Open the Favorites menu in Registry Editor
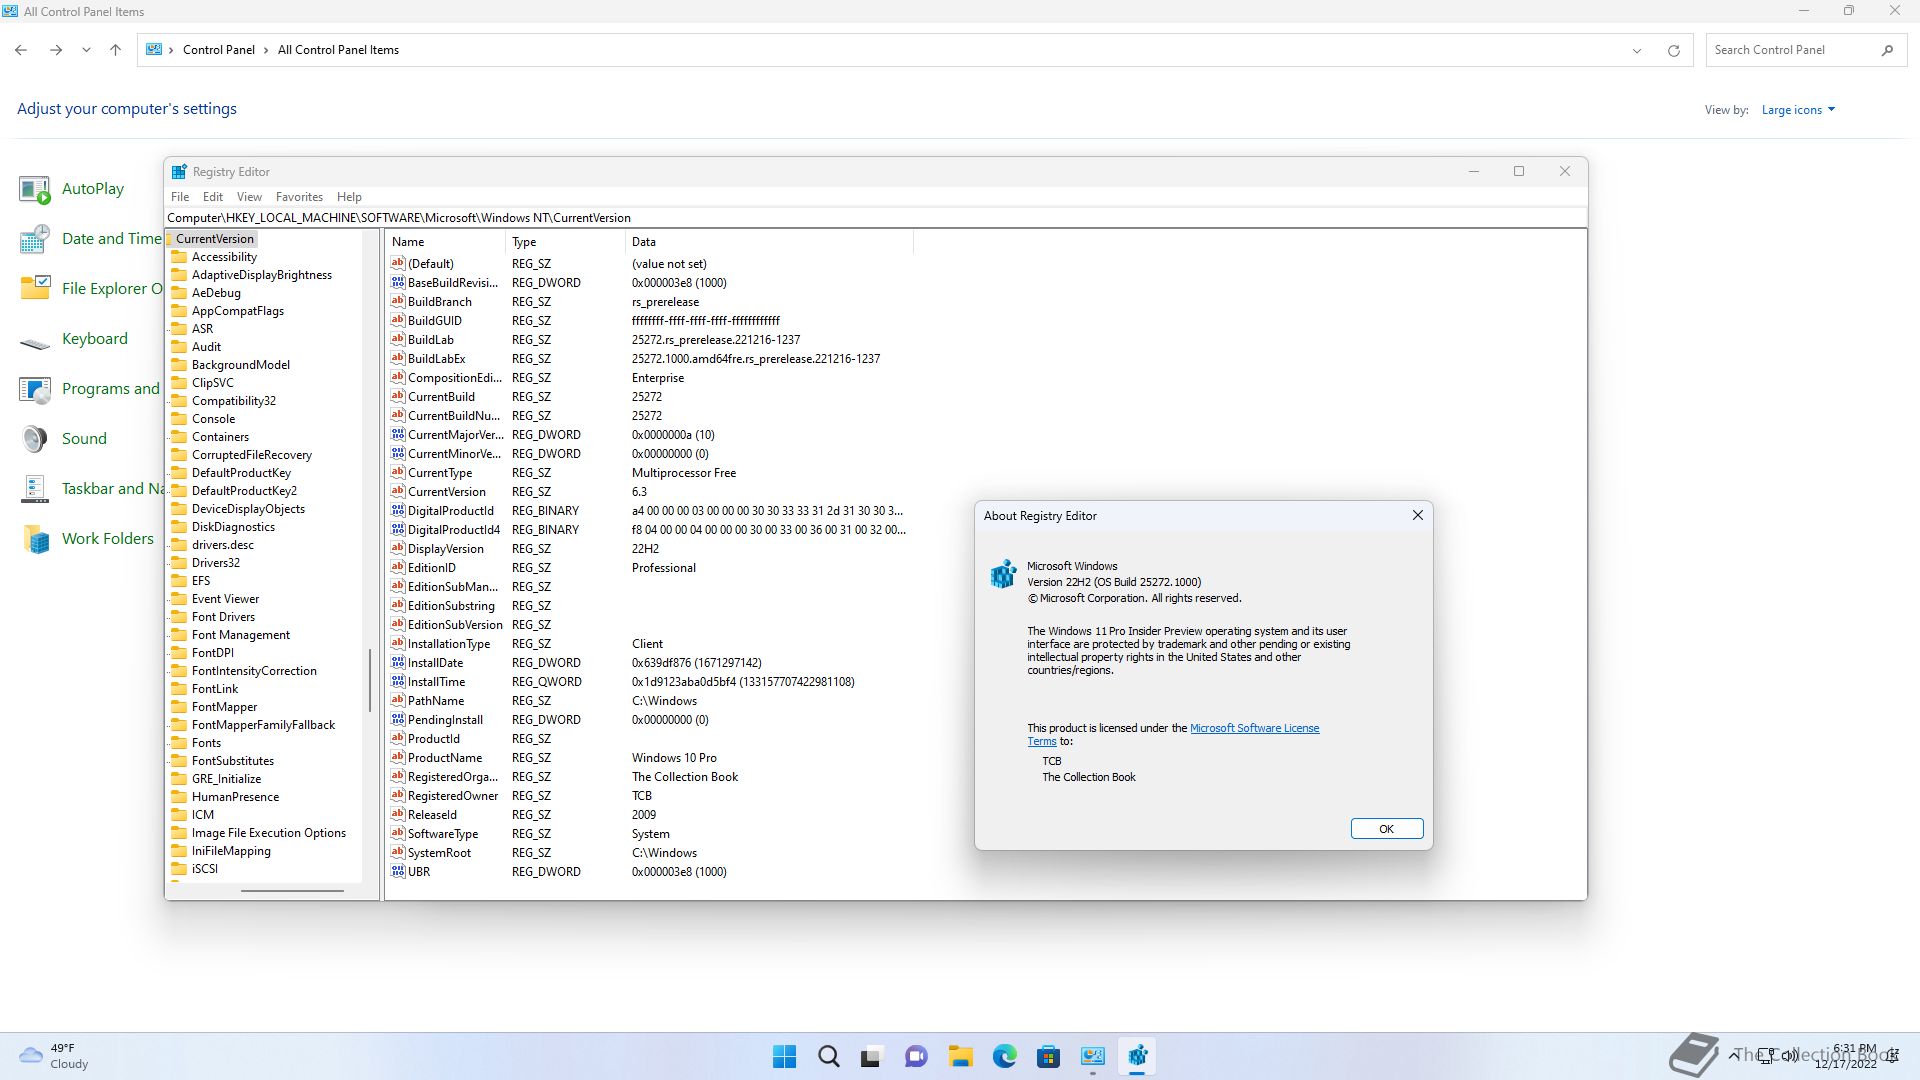Image resolution: width=1920 pixels, height=1080 pixels. tap(299, 197)
